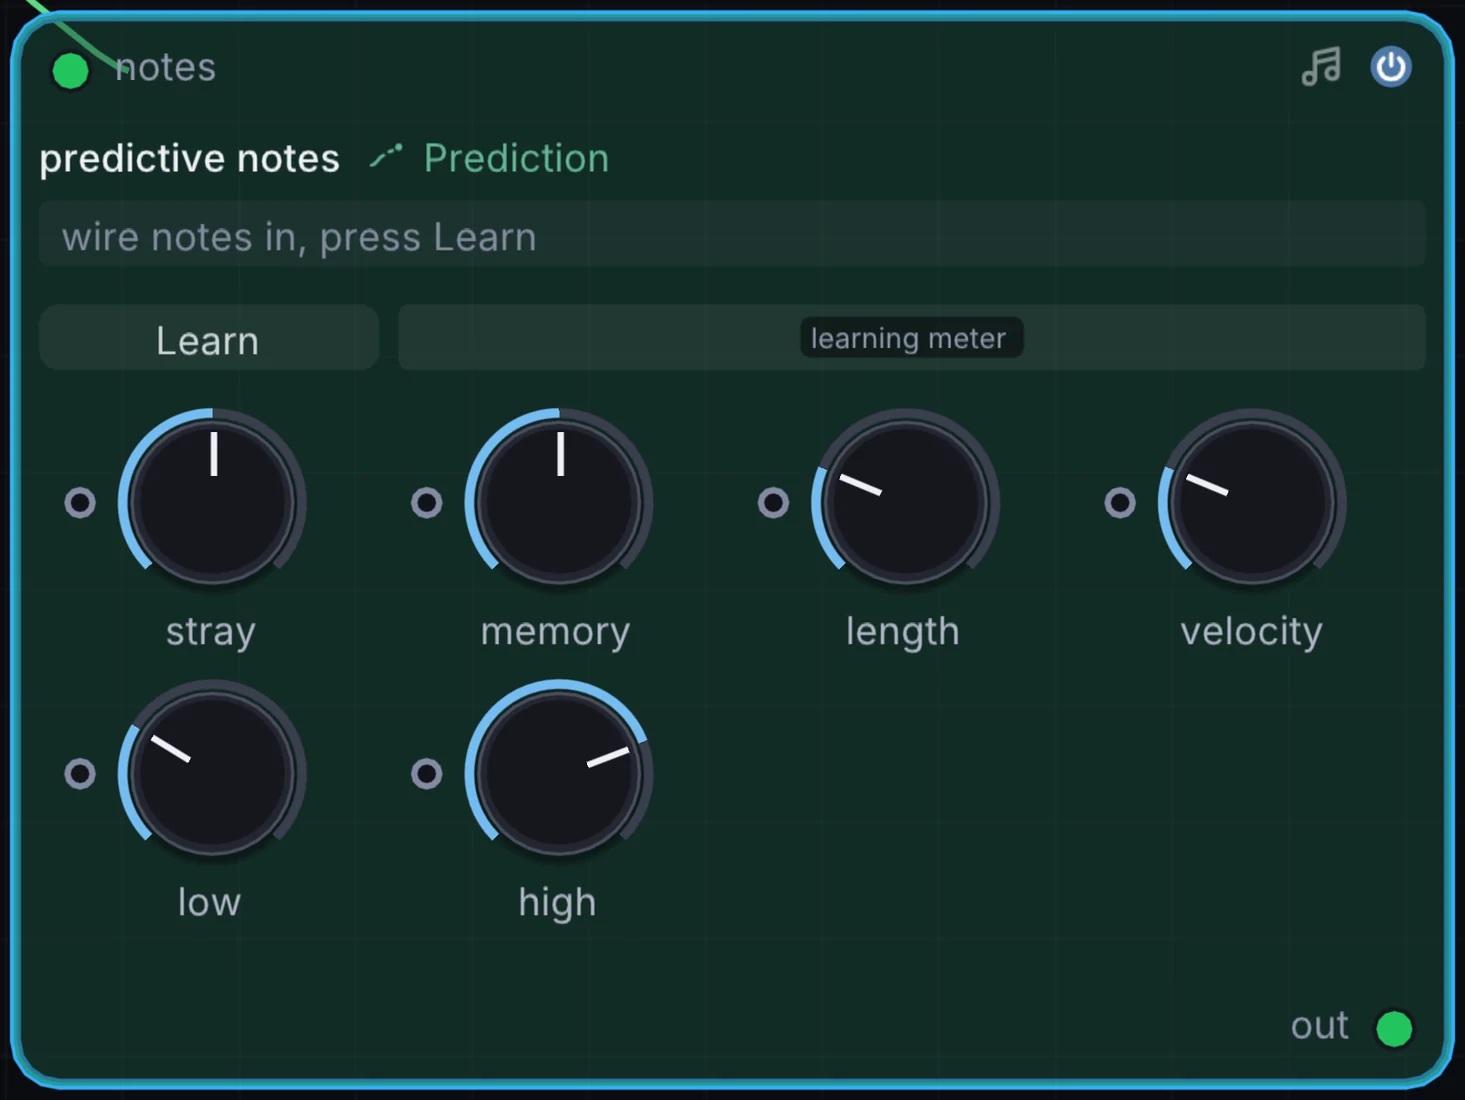1465x1100 pixels.
Task: Click the 'low' knob label
Action: pos(209,902)
